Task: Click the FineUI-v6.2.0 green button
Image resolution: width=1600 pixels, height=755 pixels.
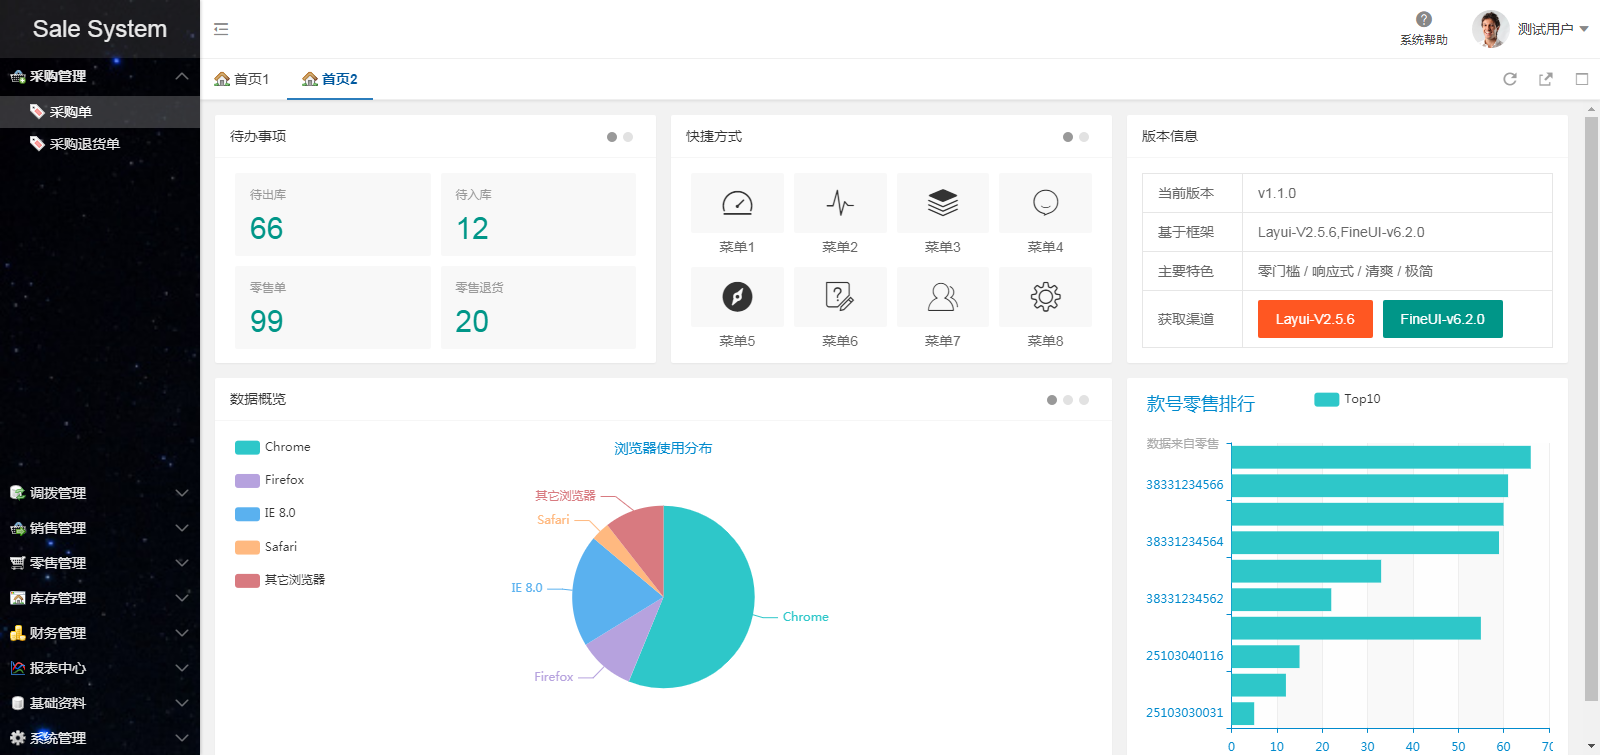Action: coord(1442,319)
